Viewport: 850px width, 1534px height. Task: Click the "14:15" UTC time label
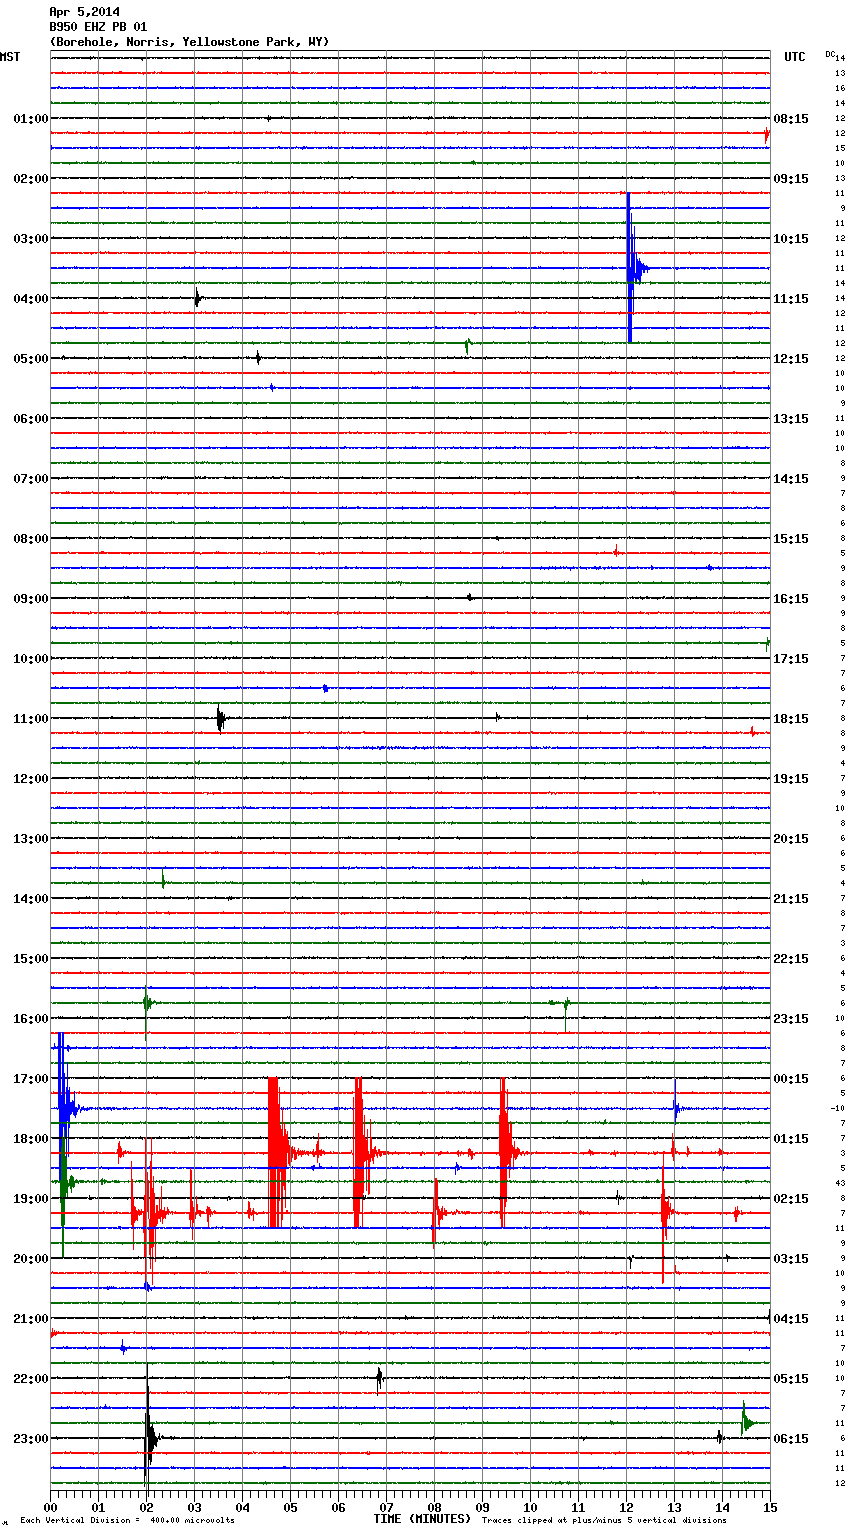[791, 479]
